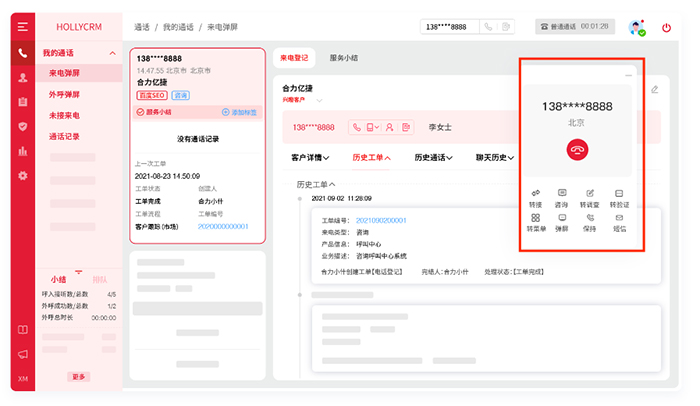Click the 添加标签 add tag link

coord(240,113)
